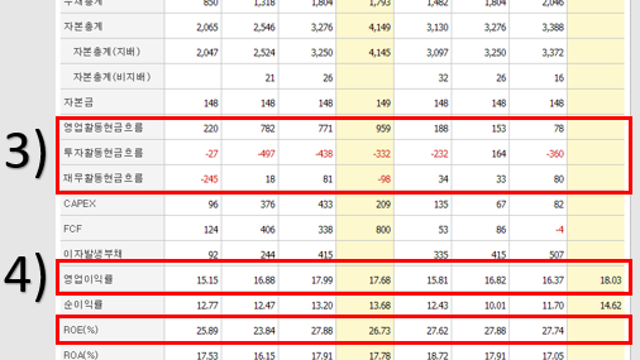Screen dimensions: 640x360
Task: Select the 18.03 operating margin cell
Action: tap(611, 280)
